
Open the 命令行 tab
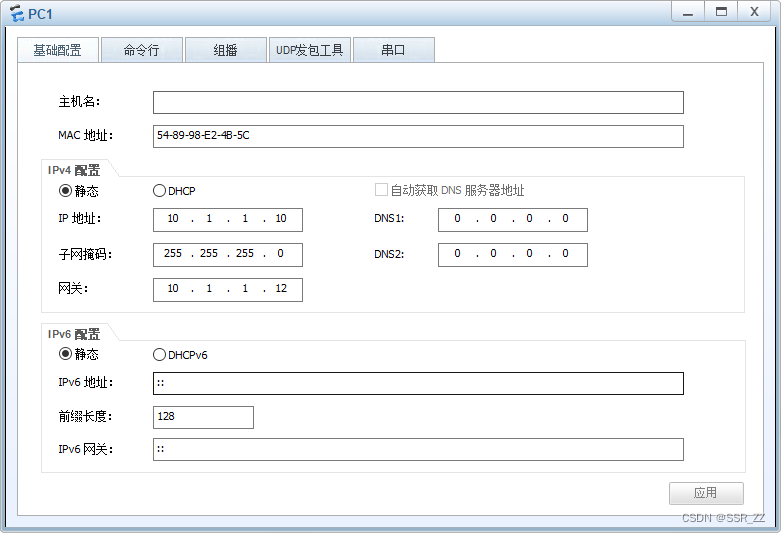coord(141,50)
